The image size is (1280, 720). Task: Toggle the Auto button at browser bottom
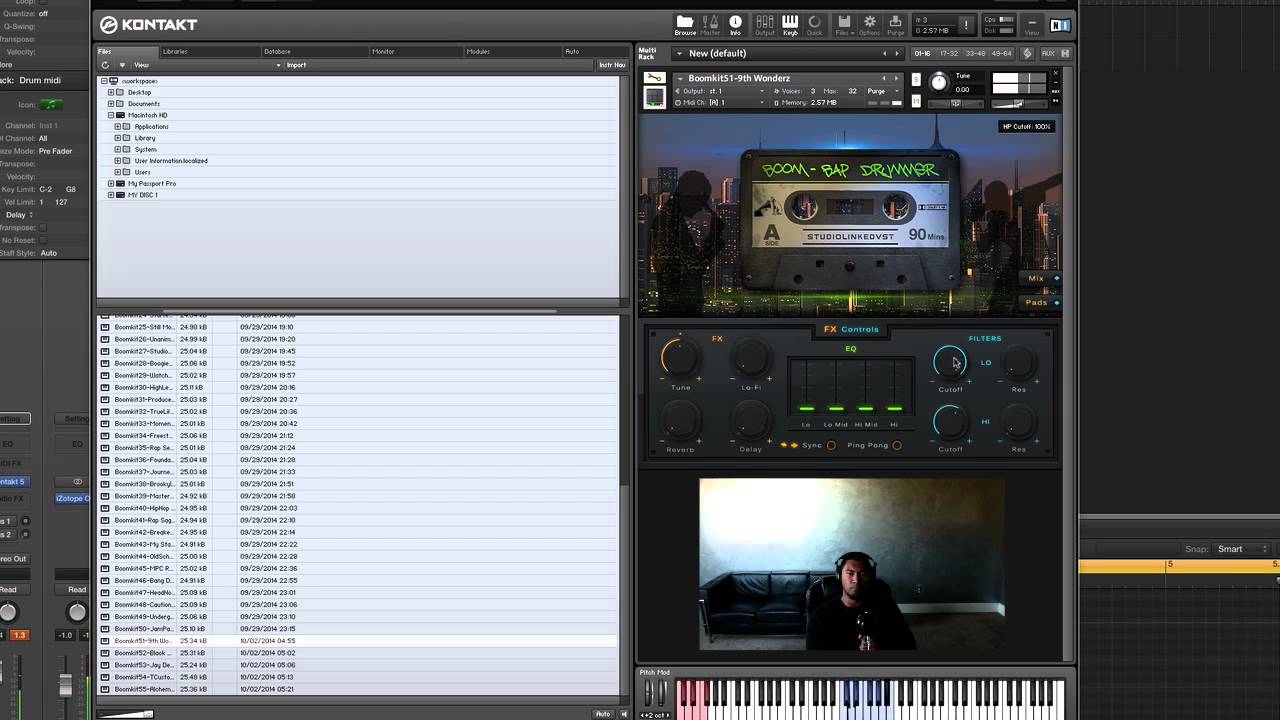coord(603,714)
